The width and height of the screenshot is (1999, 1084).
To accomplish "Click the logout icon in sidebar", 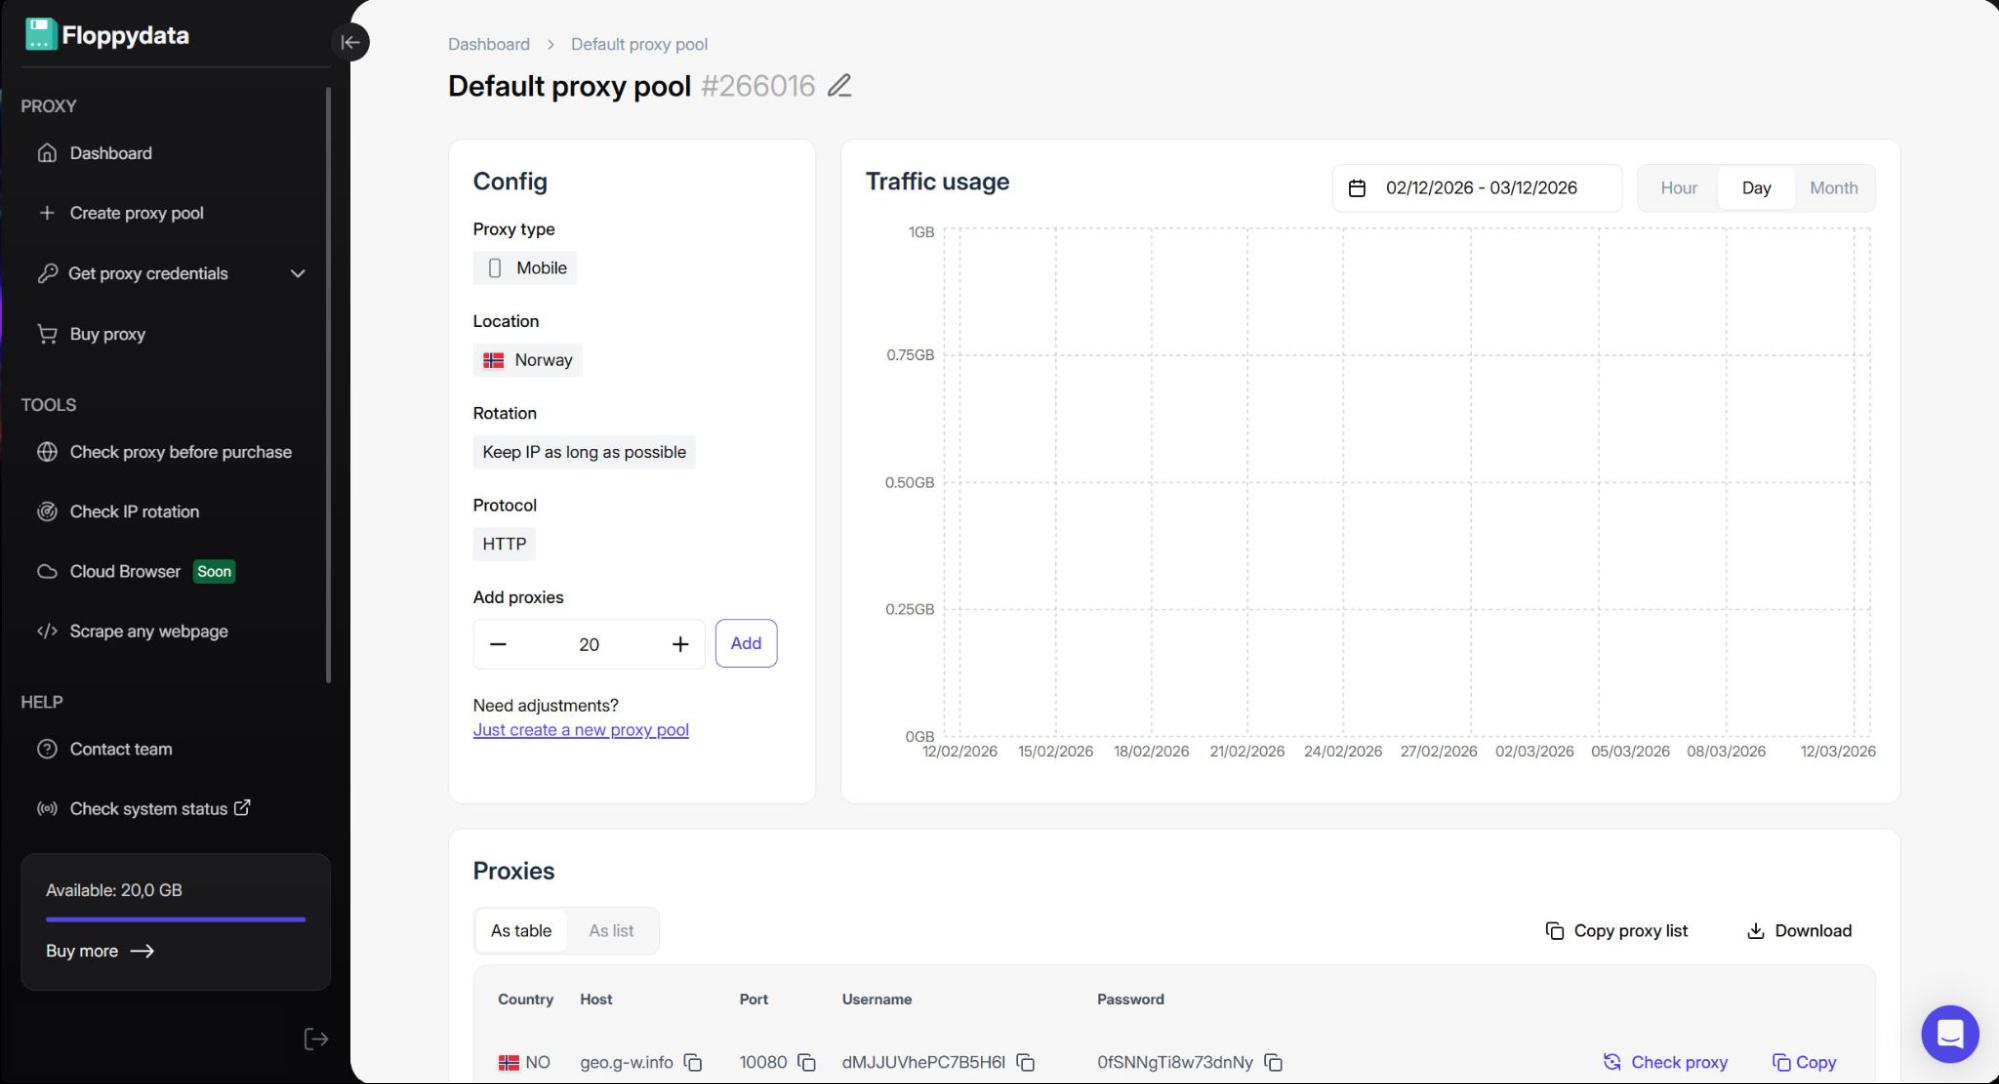I will click(315, 1039).
